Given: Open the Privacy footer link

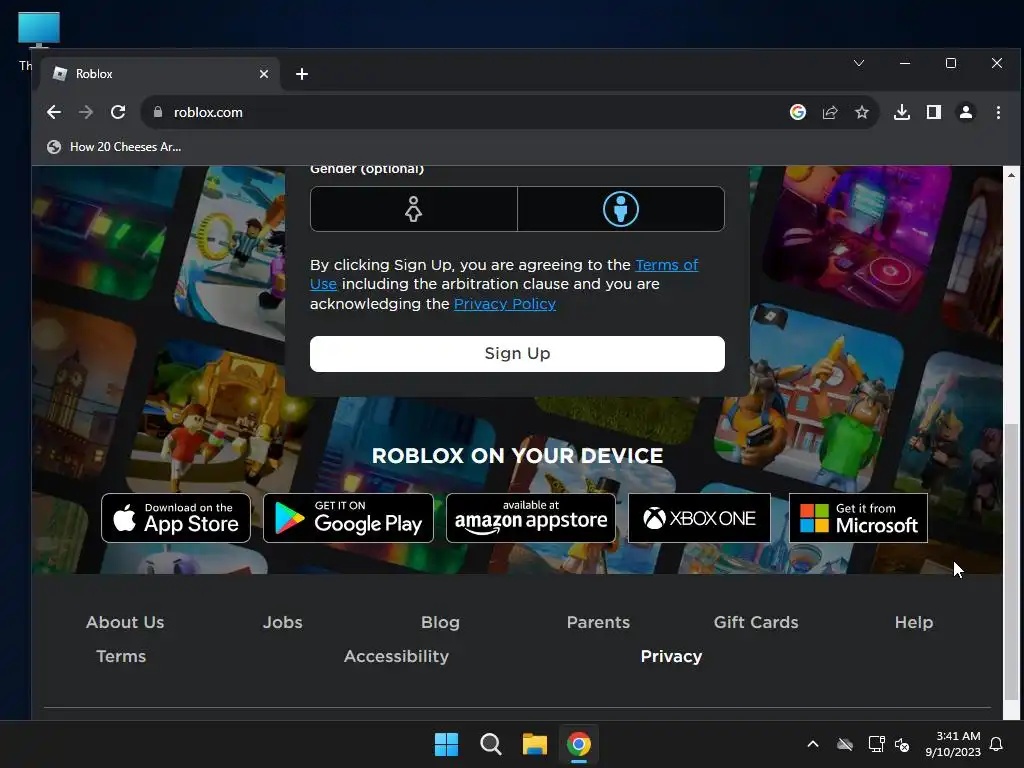Looking at the screenshot, I should 671,656.
